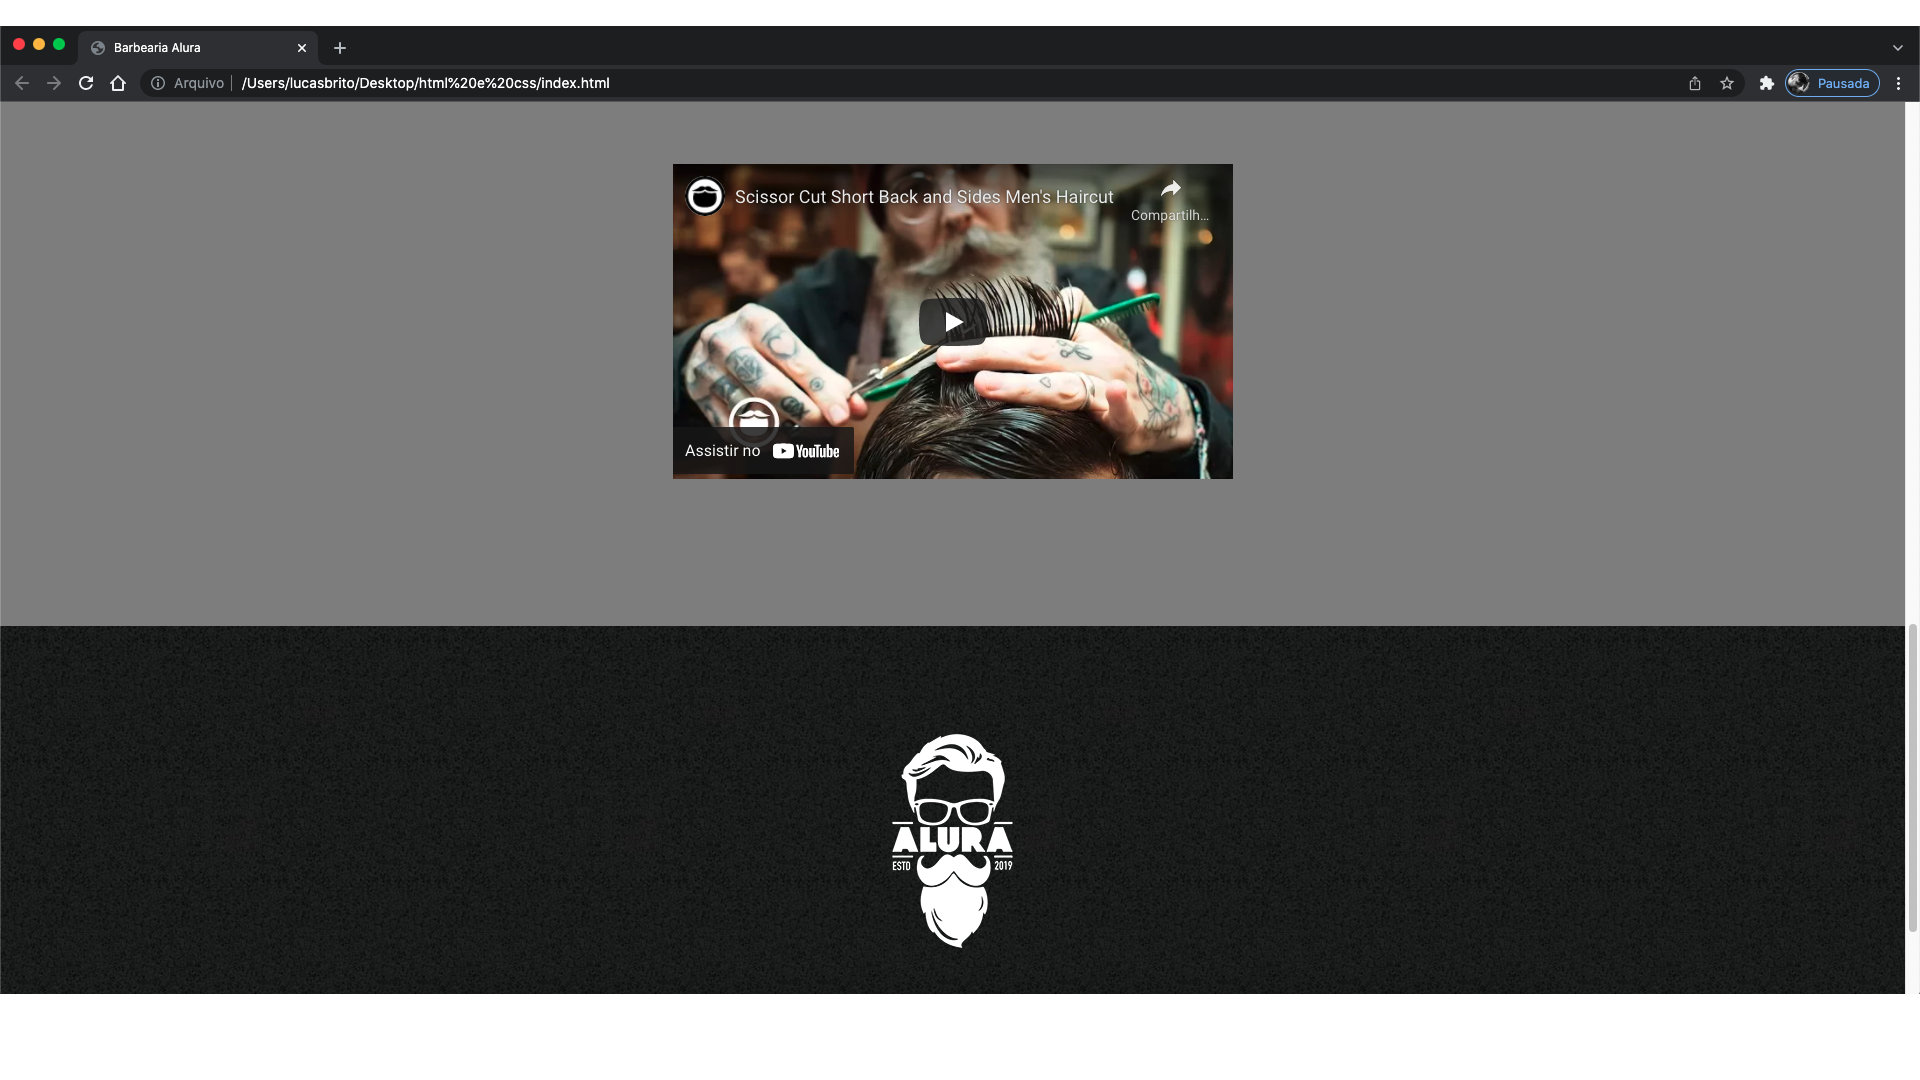Screen dimensions: 1920x1080
Task: Open the browser three-dot menu
Action: [1898, 83]
